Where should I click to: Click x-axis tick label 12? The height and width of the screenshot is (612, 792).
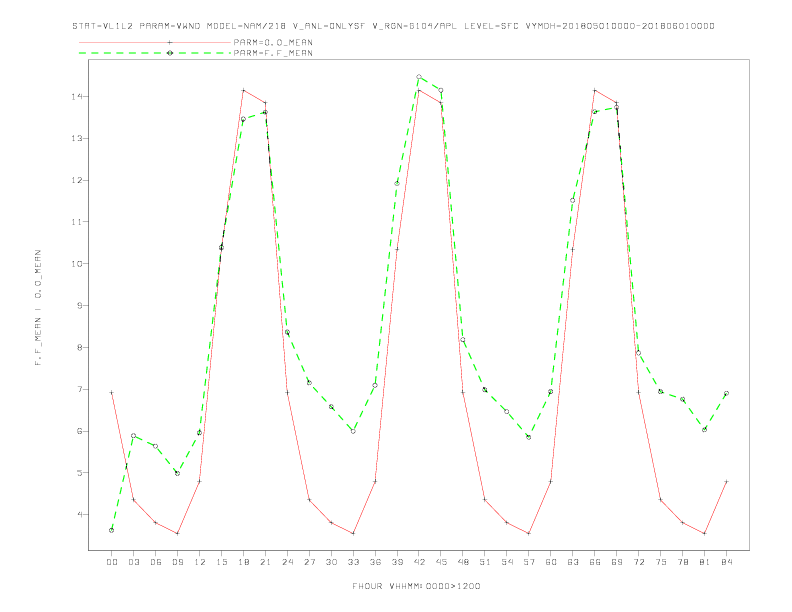200,562
